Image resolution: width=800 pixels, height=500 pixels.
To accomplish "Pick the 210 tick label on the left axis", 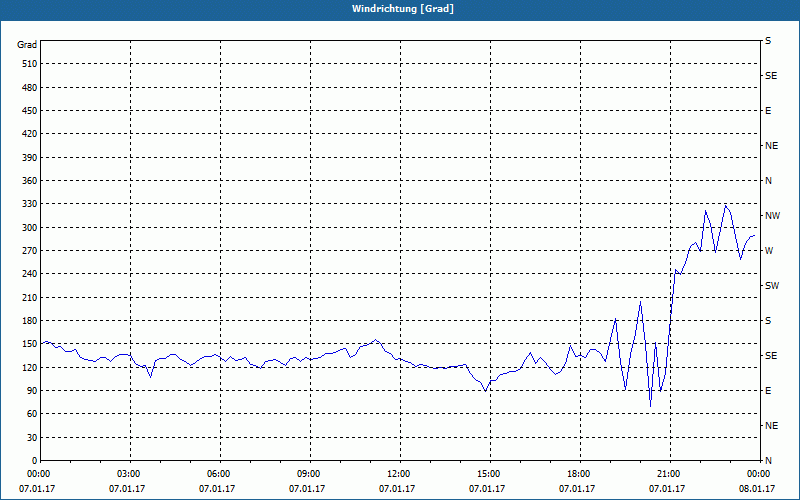I will [30, 297].
